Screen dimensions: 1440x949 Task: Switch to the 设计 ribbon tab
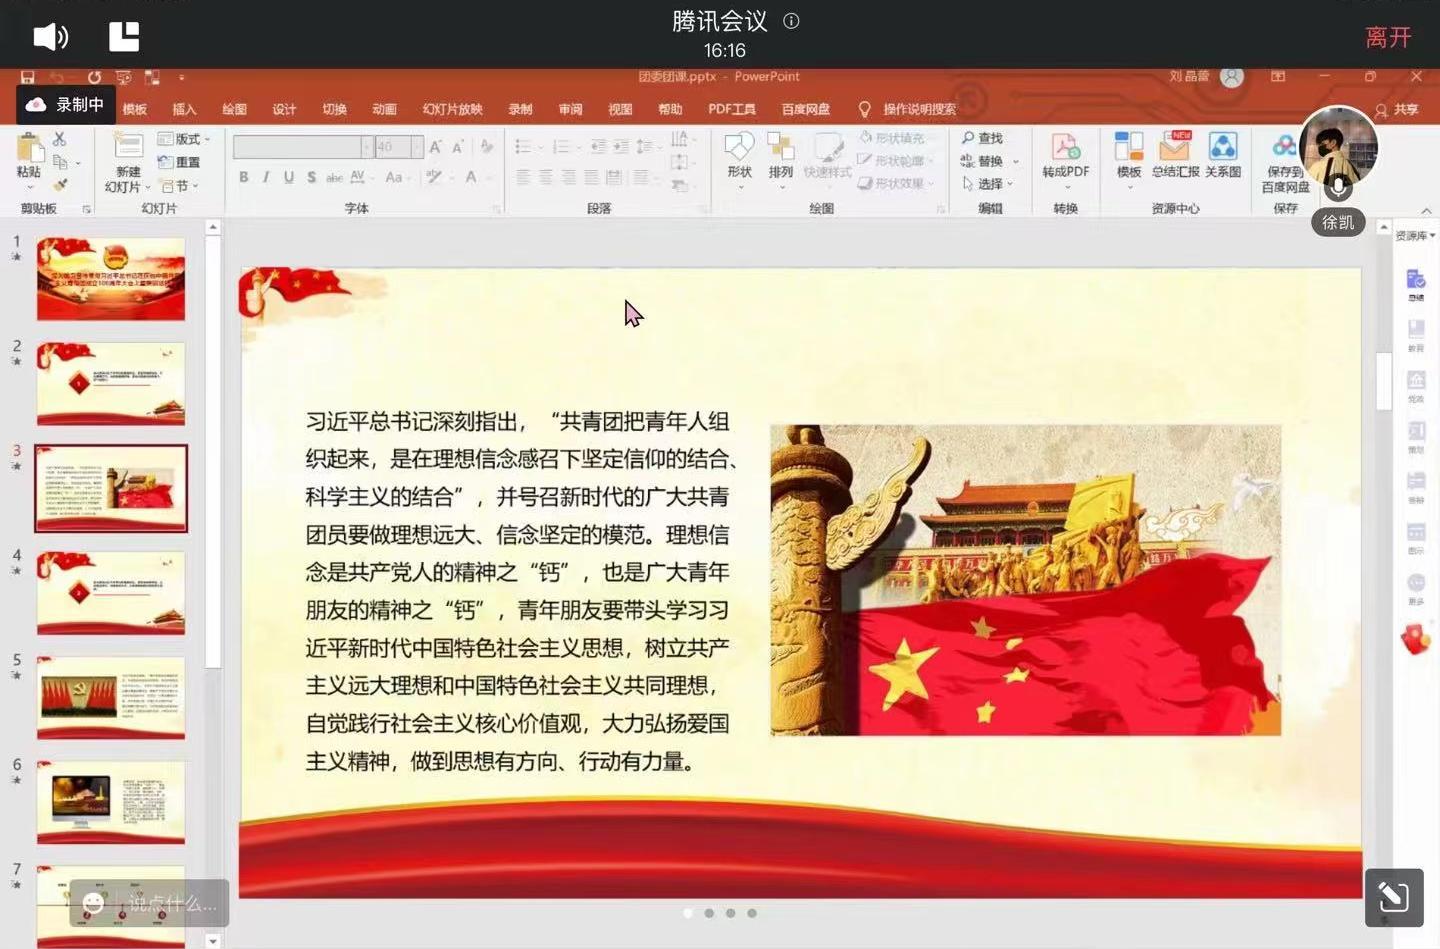click(284, 109)
